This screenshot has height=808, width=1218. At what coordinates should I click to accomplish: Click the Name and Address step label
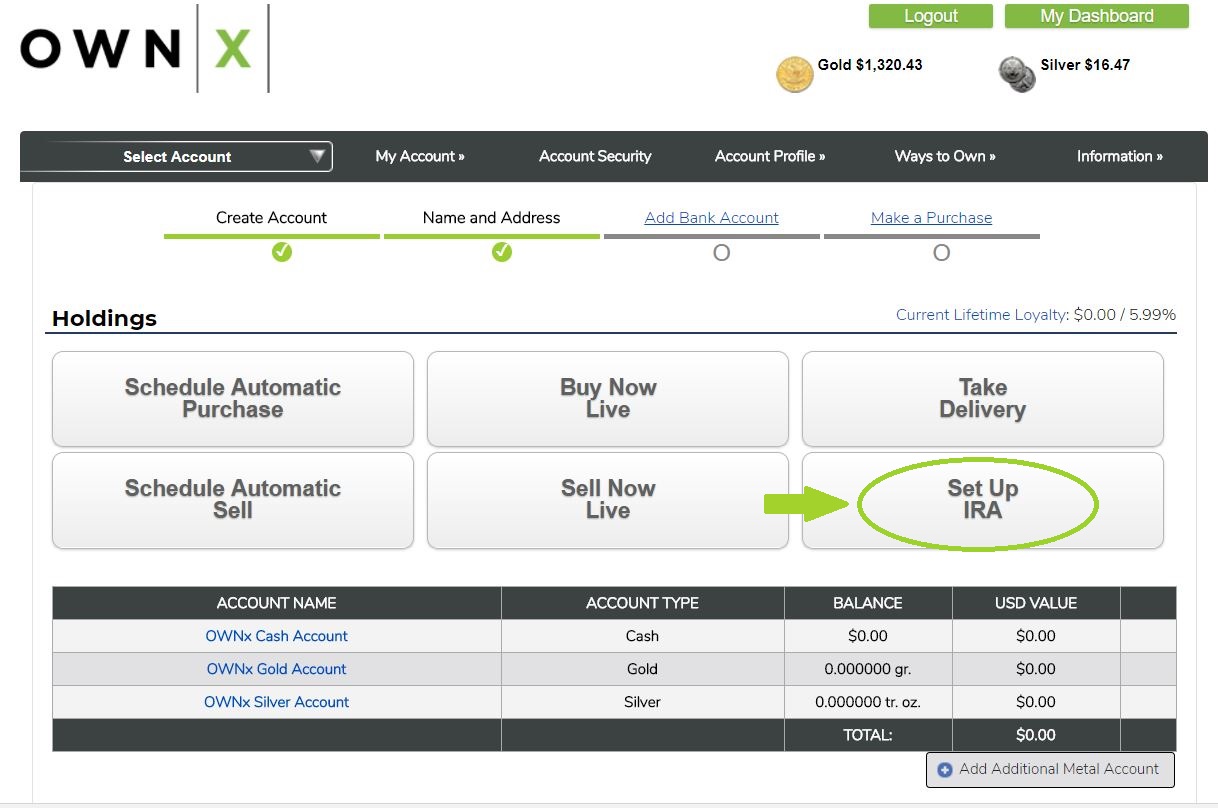492,218
